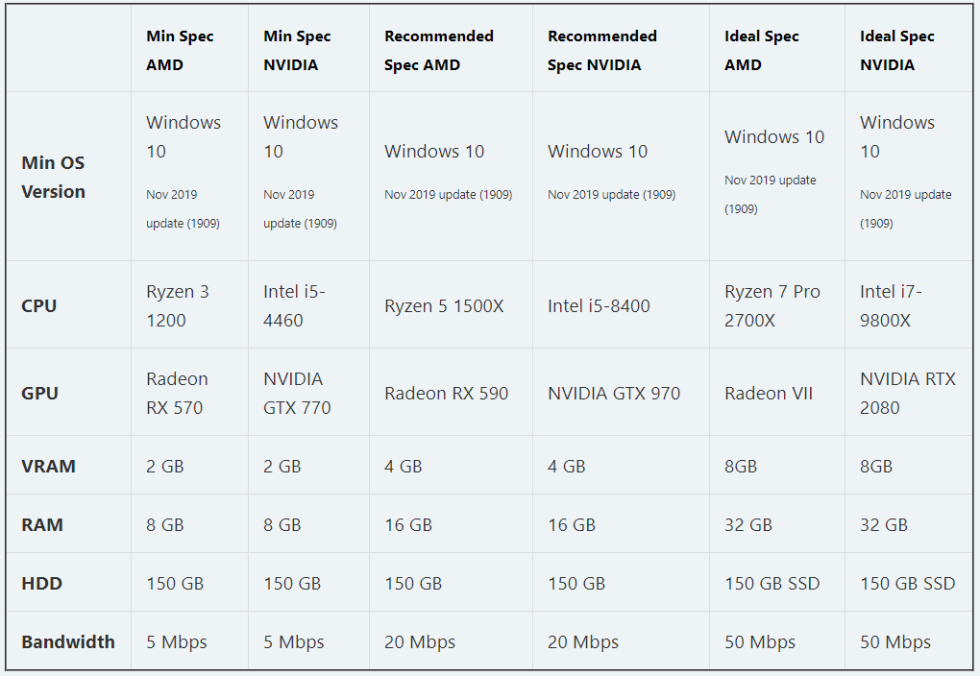Click the Radeon VII cell
Screen dimensions: 980x676
(x=768, y=393)
